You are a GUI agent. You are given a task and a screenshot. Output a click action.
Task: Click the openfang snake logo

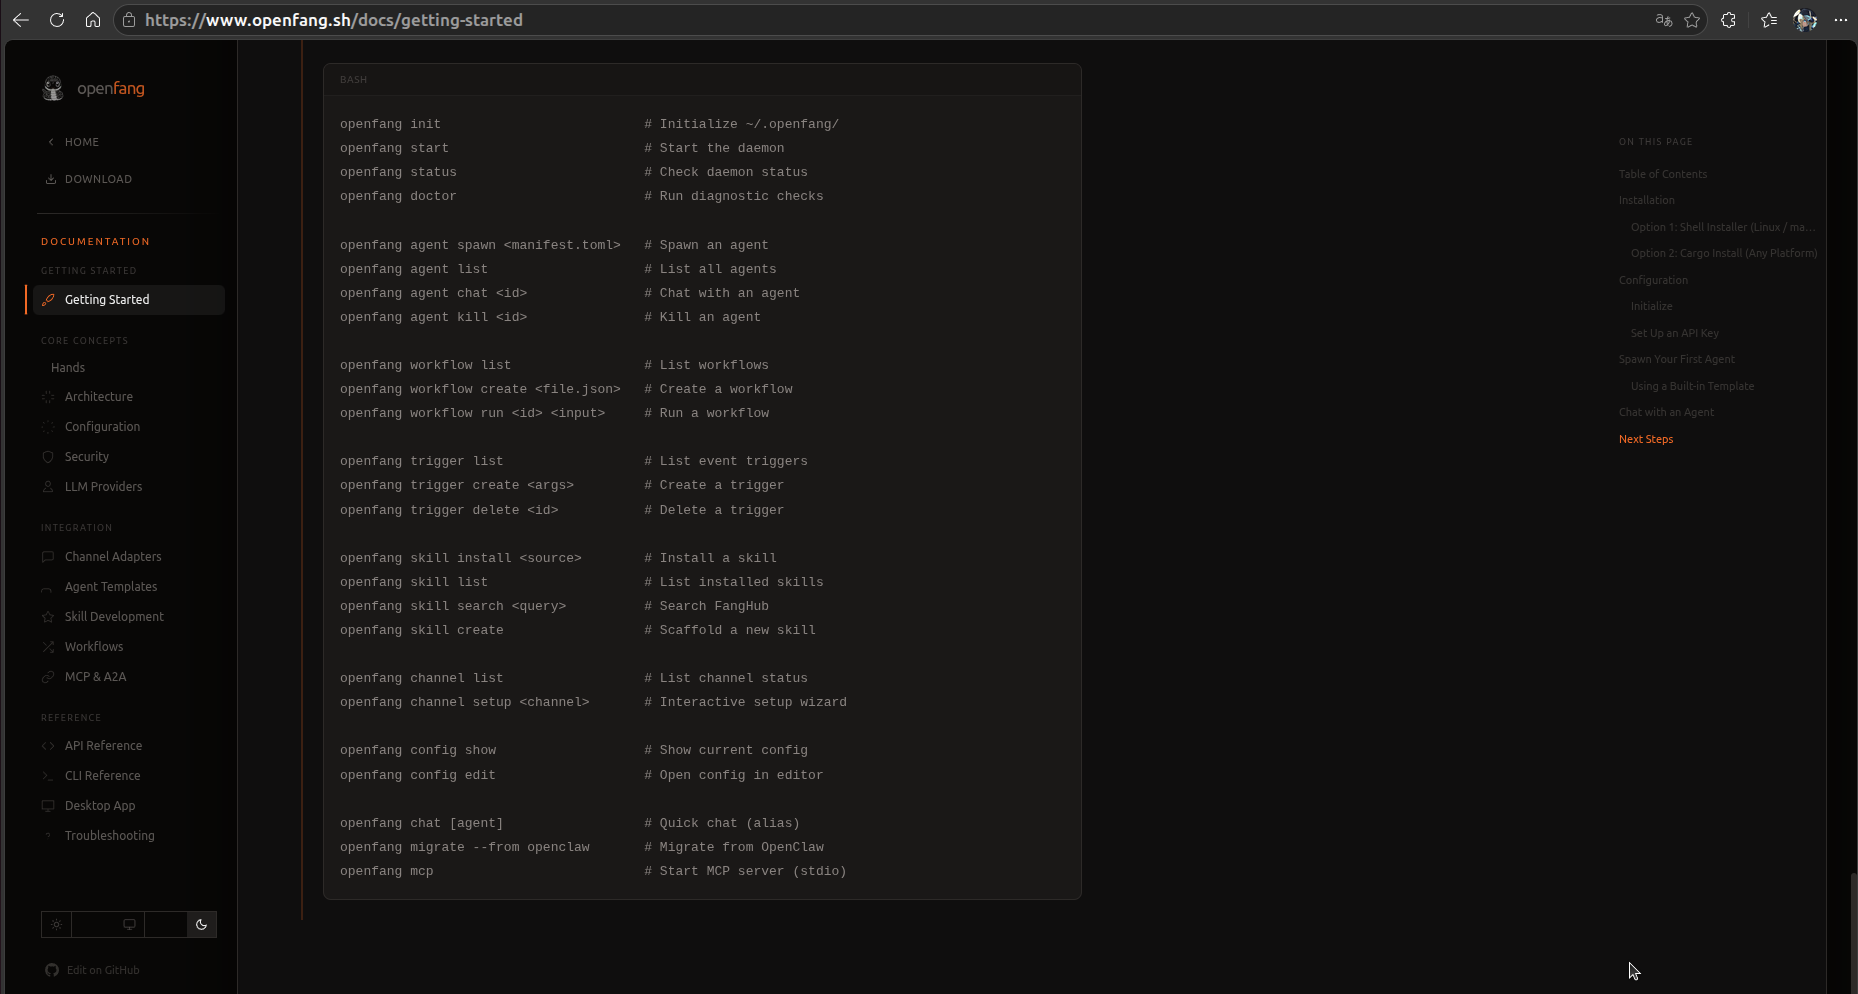[x=53, y=88]
